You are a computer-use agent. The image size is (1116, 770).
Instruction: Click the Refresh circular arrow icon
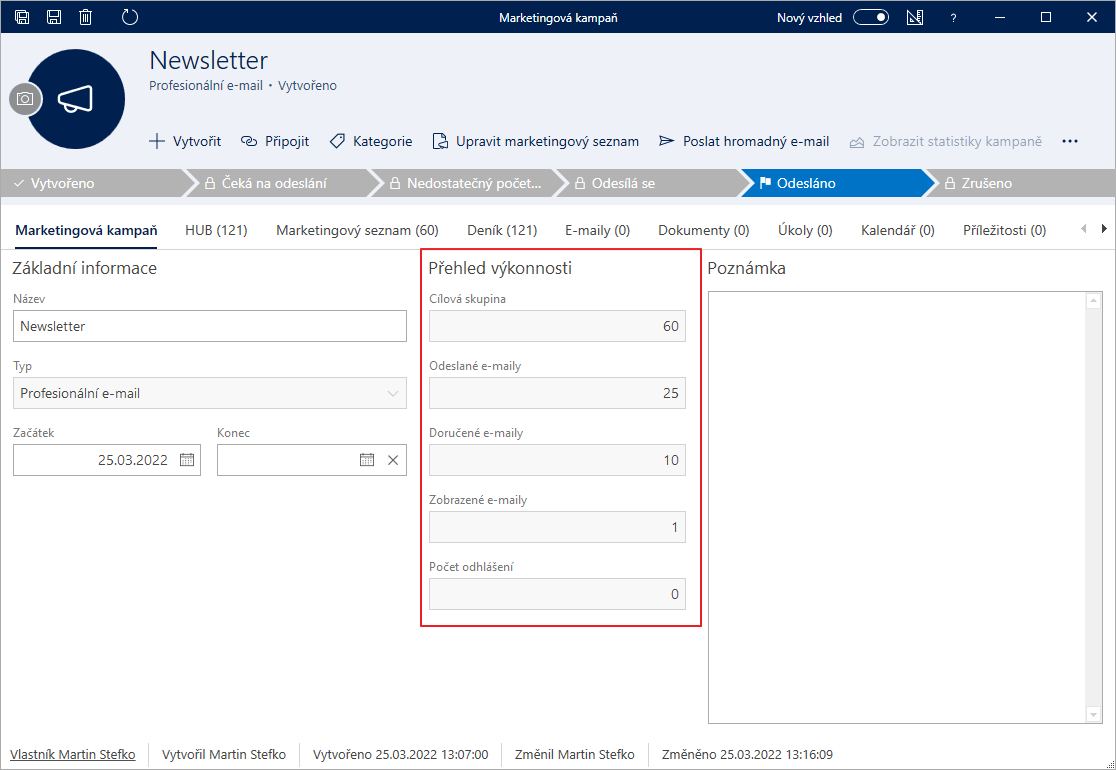pyautogui.click(x=130, y=17)
